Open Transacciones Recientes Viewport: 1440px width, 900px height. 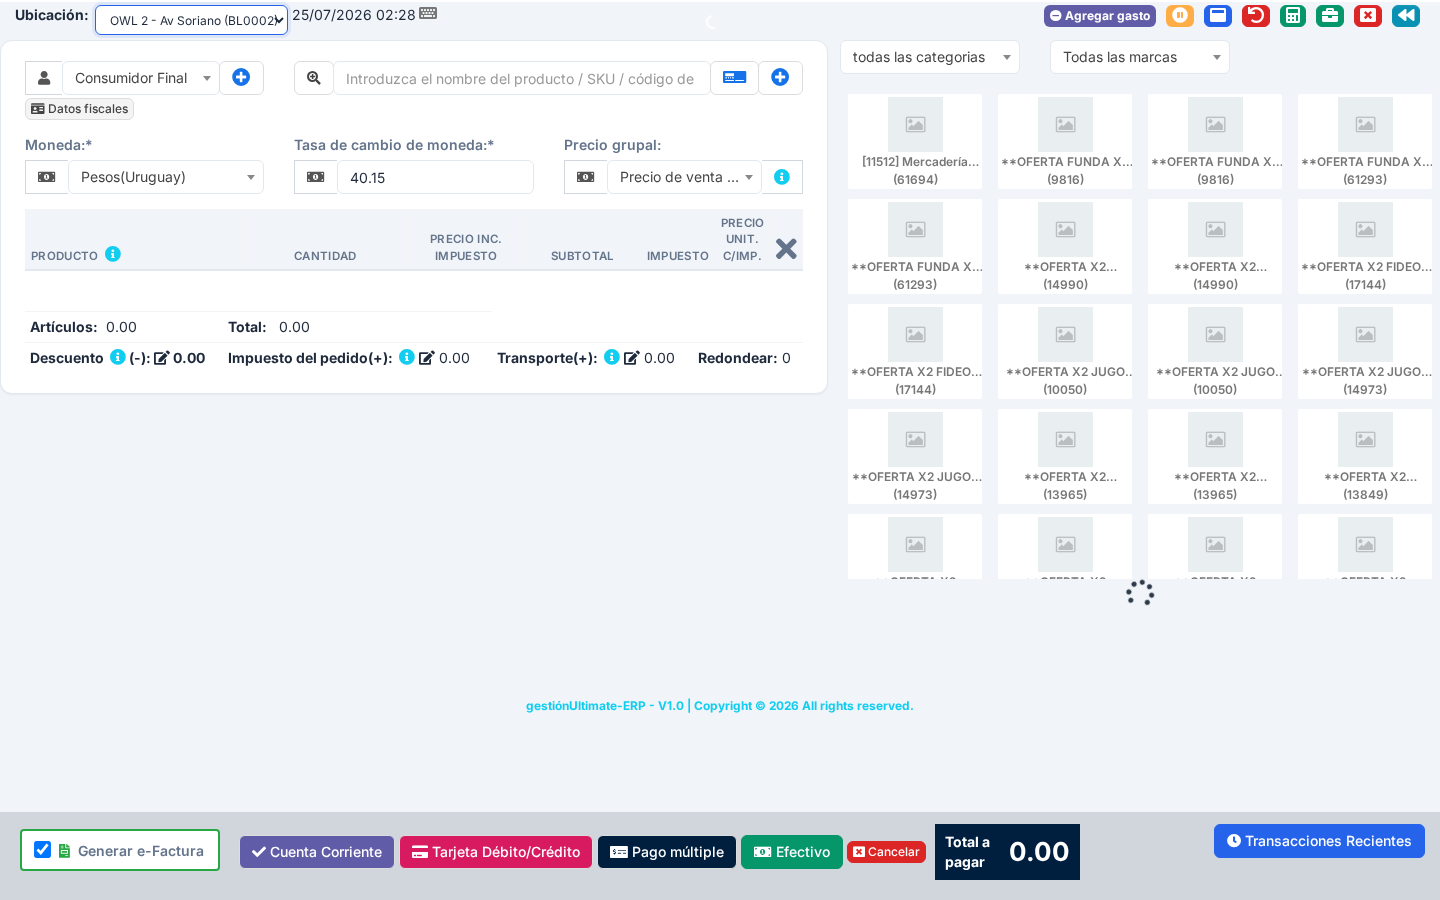tap(1319, 841)
